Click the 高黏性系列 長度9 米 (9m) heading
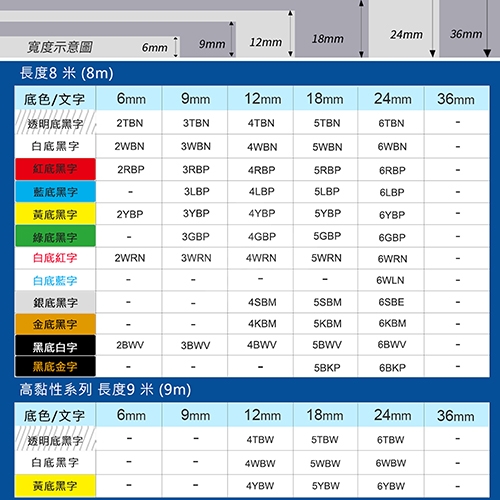500x500 pixels. coord(105,389)
